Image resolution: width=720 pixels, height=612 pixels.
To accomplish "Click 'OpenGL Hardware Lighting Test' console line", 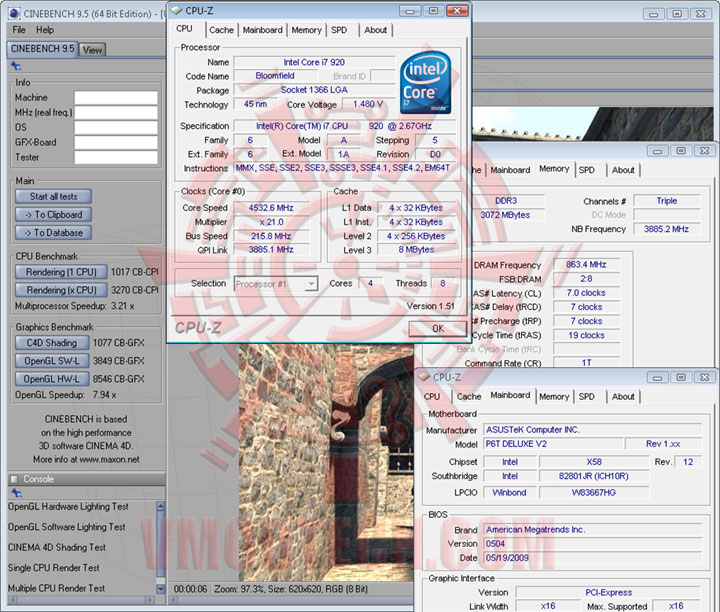I will coord(68,506).
